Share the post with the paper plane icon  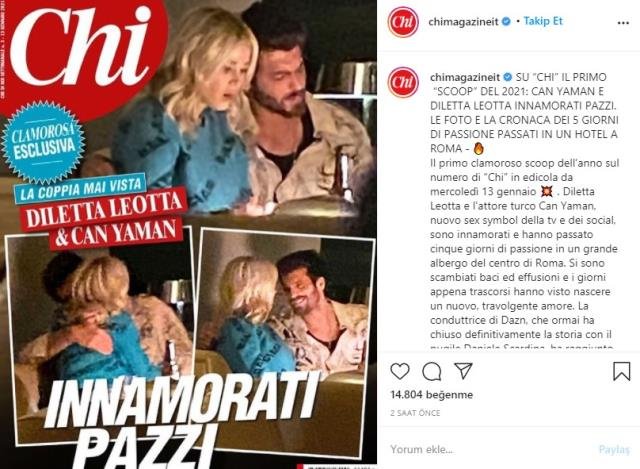[463, 371]
